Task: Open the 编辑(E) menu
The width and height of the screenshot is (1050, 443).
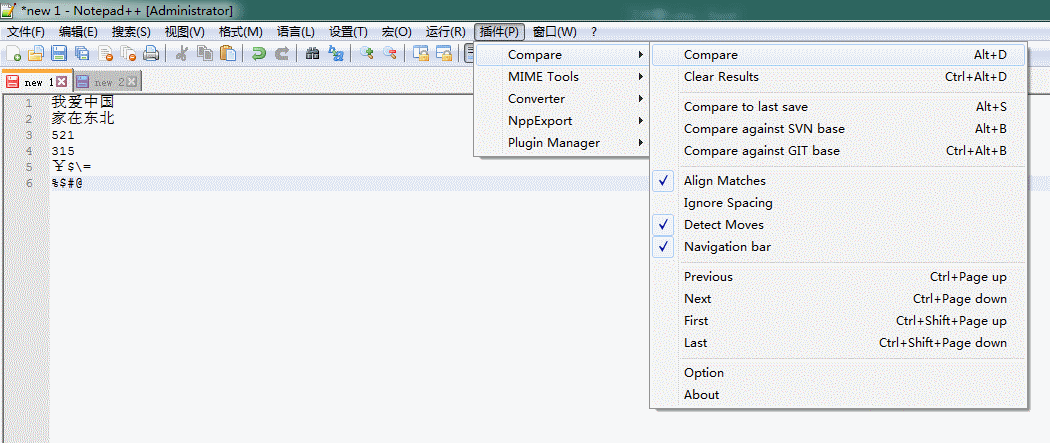Action: [x=78, y=31]
